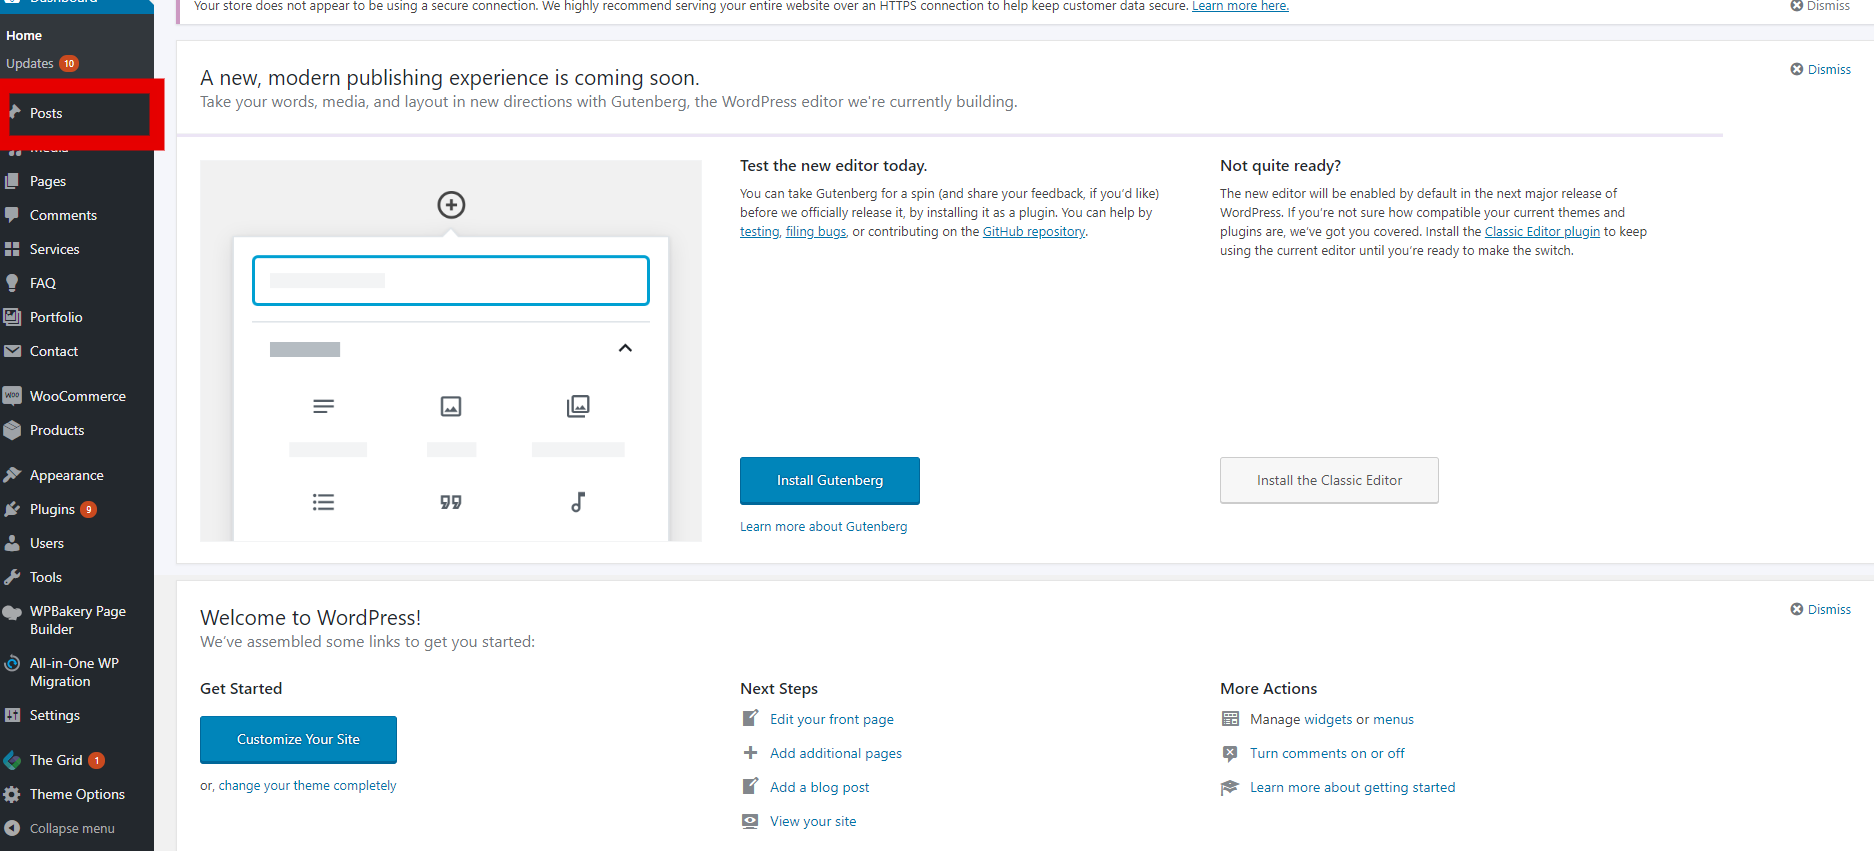Click the WPBakery Page Builder icon
1874x851 pixels.
(x=12, y=612)
